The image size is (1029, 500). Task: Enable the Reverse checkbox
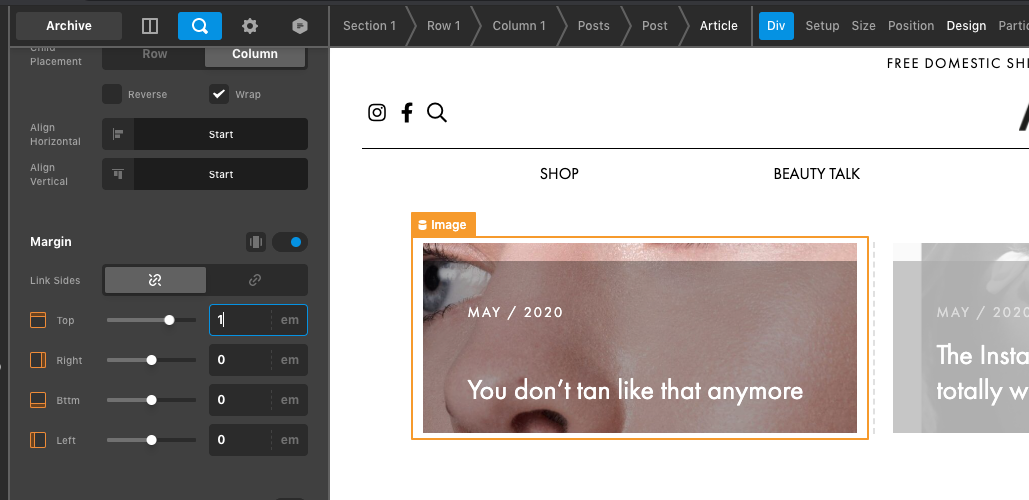[x=112, y=94]
